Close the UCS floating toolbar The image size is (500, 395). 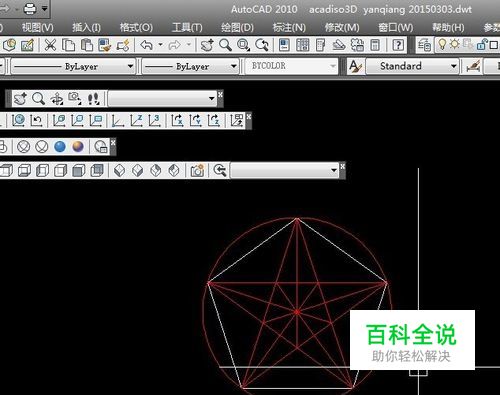249,116
